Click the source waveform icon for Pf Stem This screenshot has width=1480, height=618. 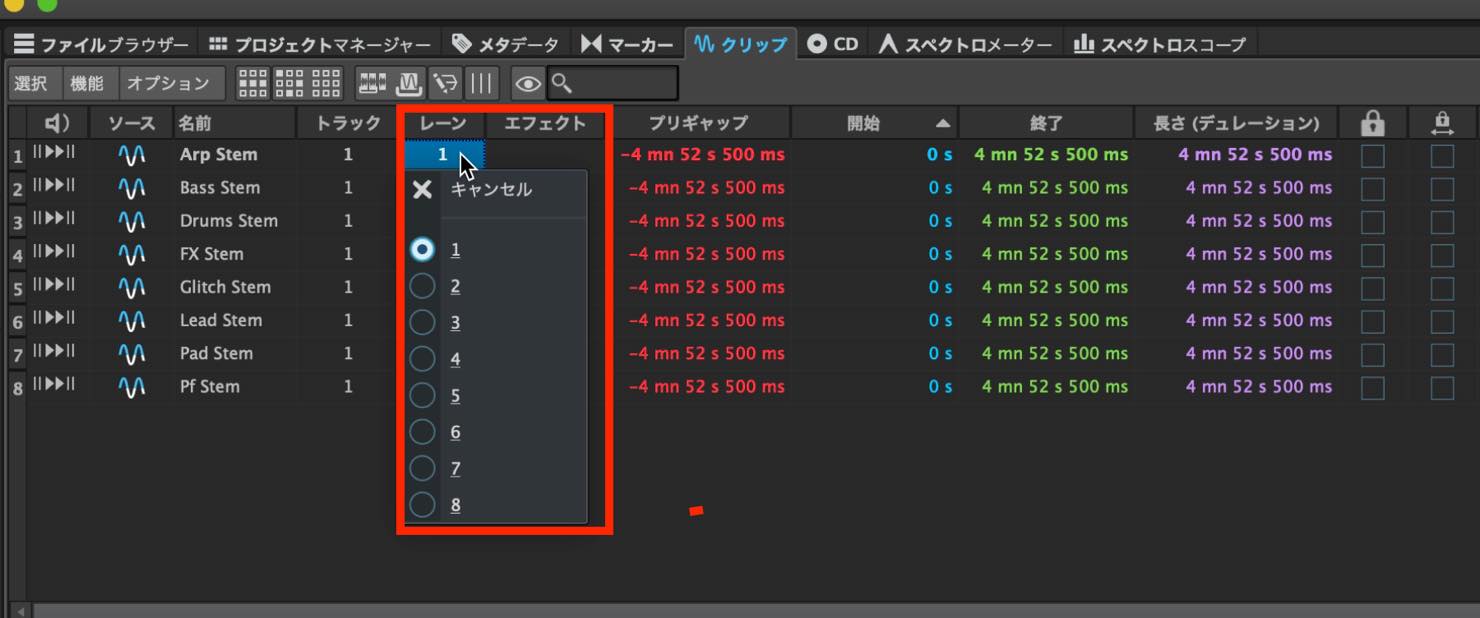(131, 387)
